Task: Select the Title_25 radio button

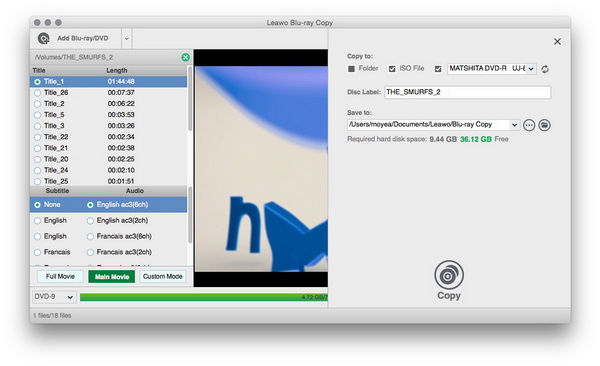Action: pos(37,182)
